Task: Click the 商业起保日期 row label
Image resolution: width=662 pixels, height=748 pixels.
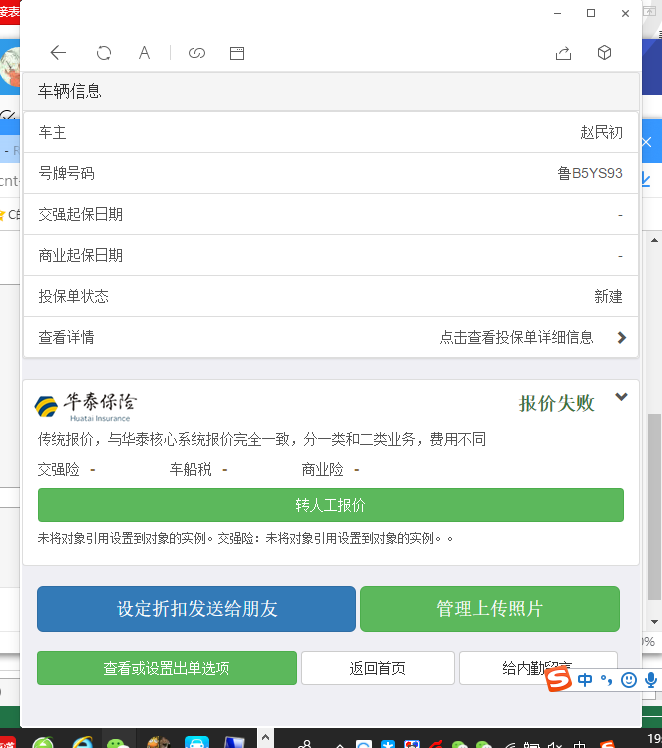Action: [81, 256]
